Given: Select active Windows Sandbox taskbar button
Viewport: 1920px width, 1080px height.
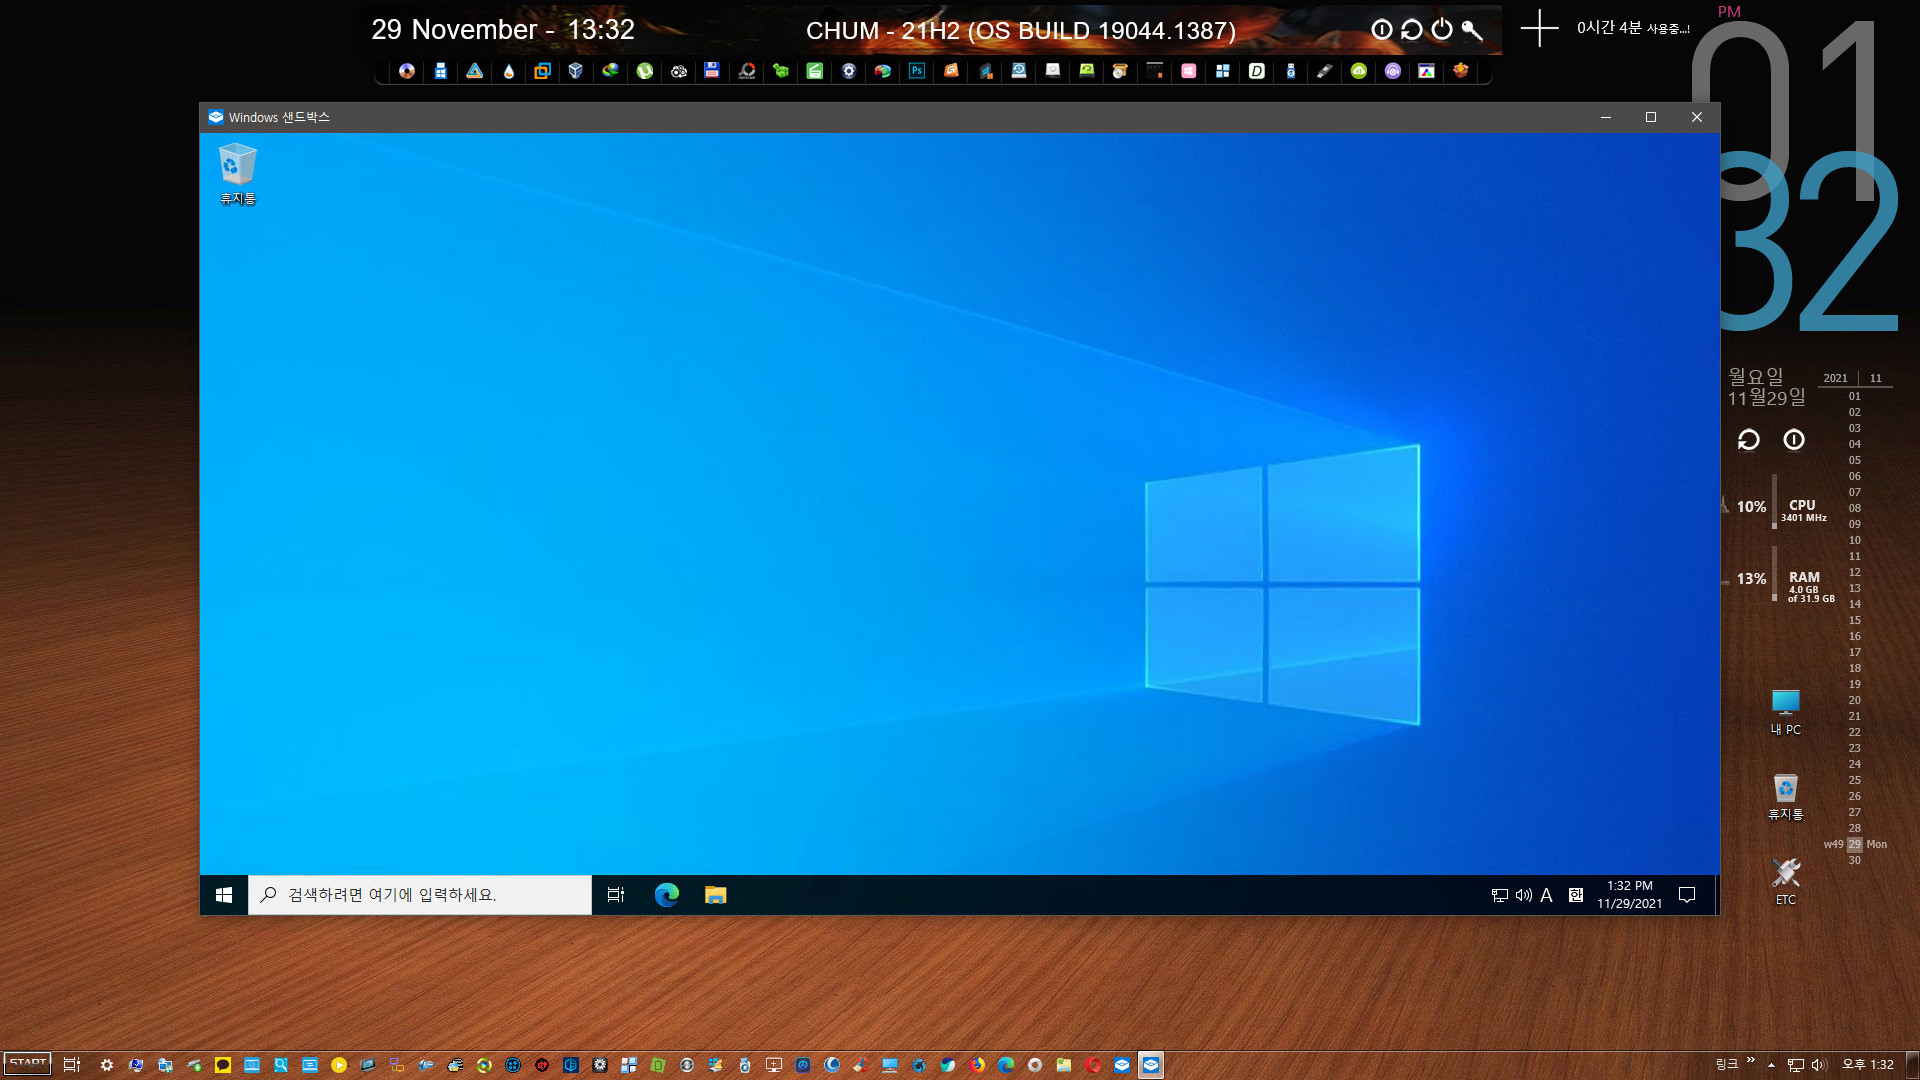Looking at the screenshot, I should [x=1151, y=1065].
